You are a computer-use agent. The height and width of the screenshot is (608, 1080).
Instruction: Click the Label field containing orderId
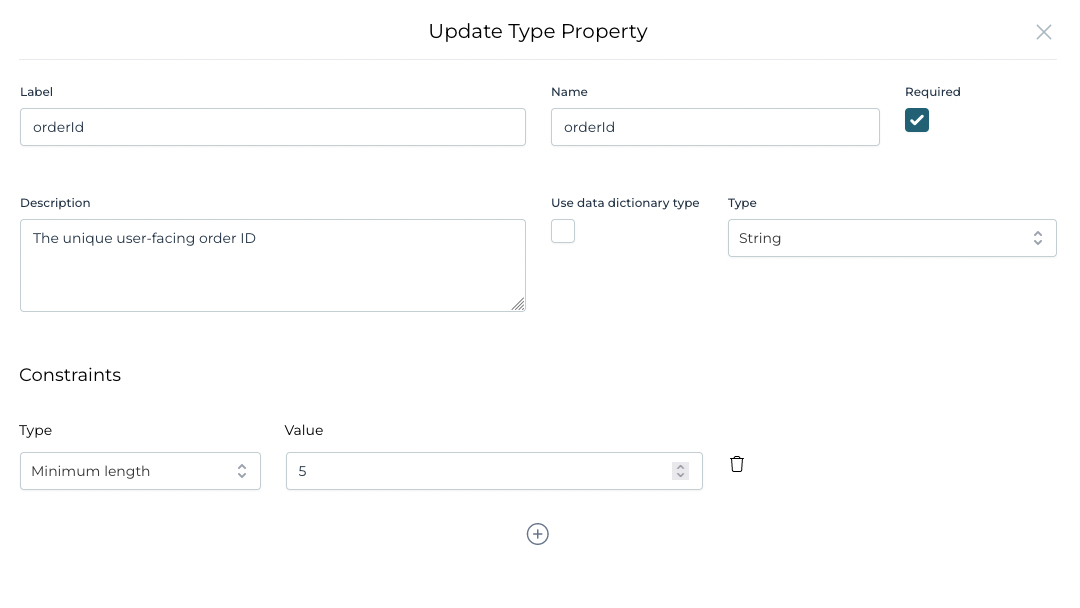[x=272, y=127]
